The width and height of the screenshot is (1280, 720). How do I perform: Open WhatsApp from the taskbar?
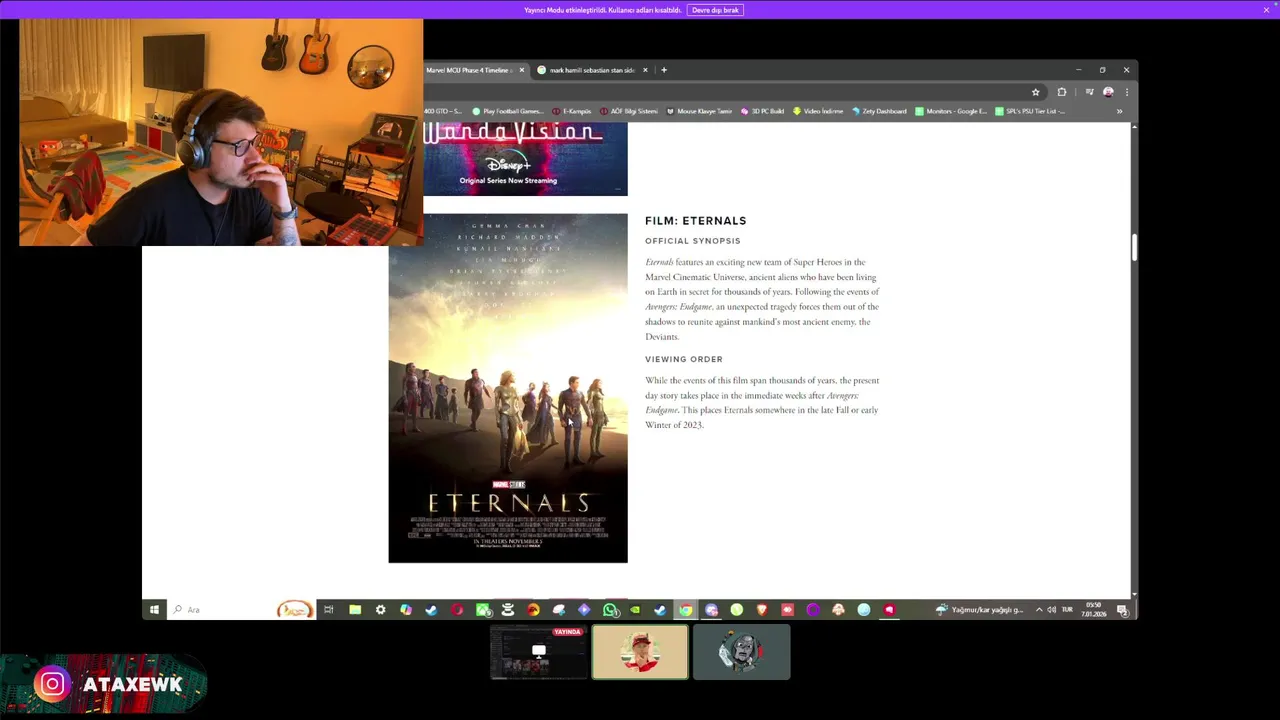tap(610, 610)
